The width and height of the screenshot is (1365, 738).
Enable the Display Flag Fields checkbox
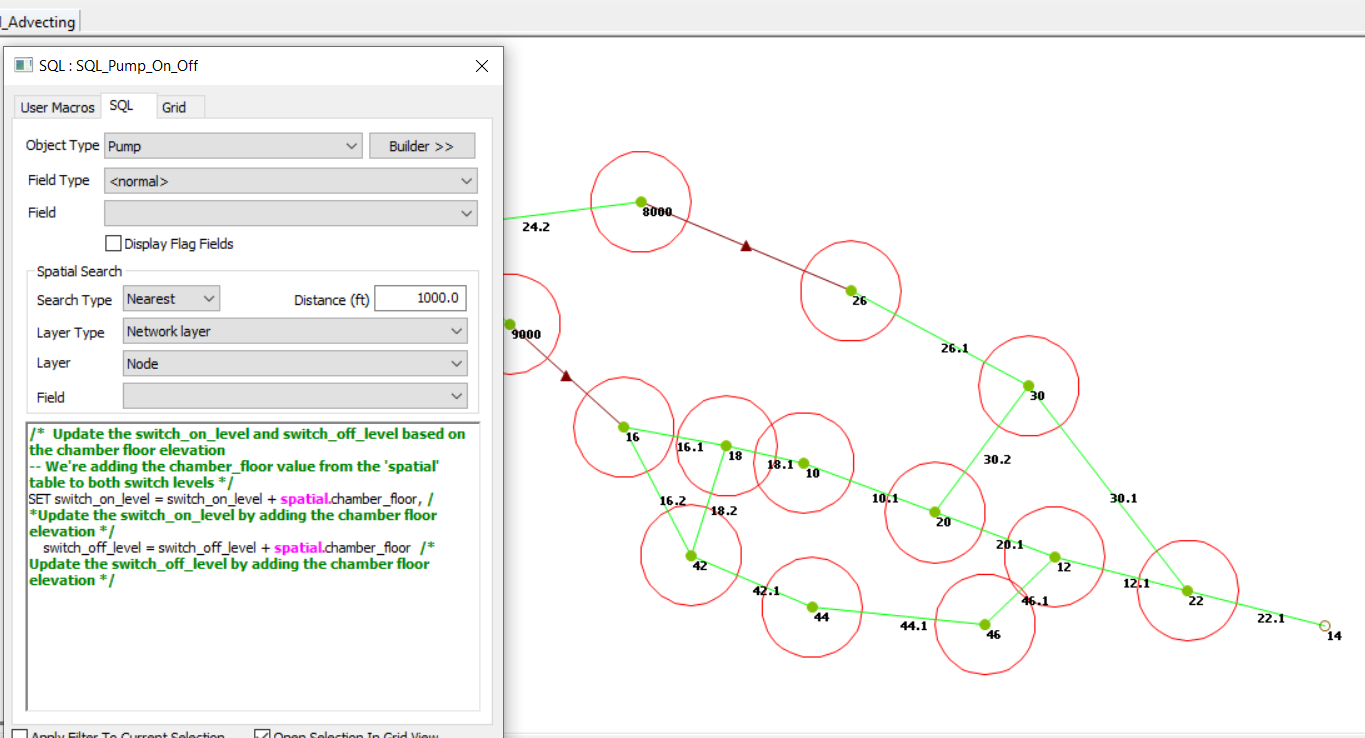(x=113, y=243)
